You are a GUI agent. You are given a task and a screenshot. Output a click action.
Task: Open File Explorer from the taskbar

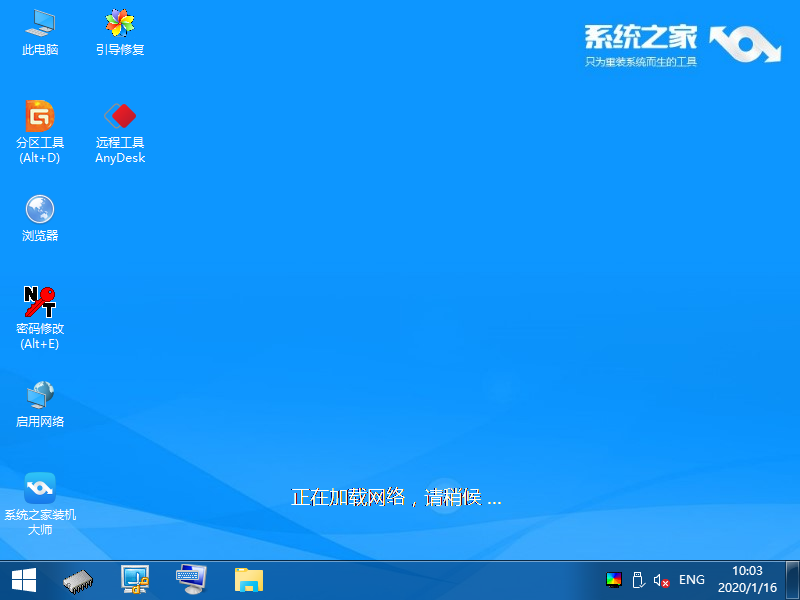tap(248, 580)
